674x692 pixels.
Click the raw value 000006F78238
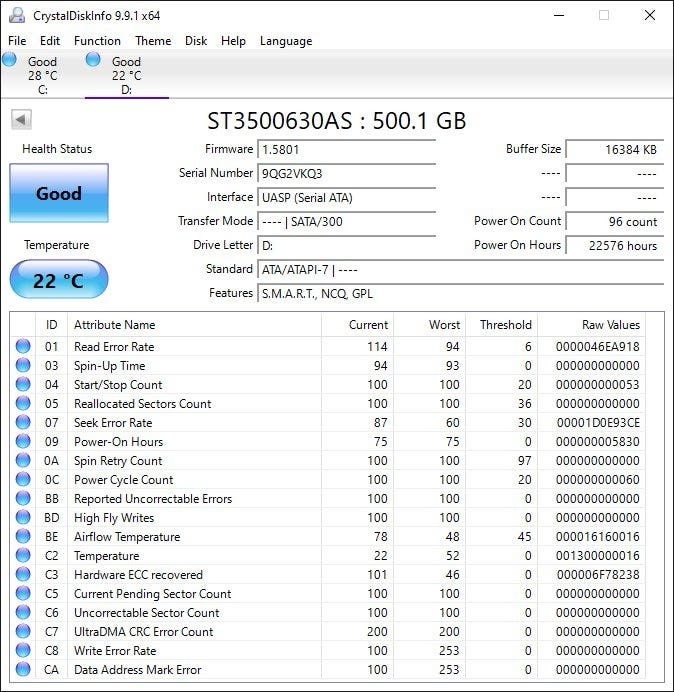coord(598,575)
